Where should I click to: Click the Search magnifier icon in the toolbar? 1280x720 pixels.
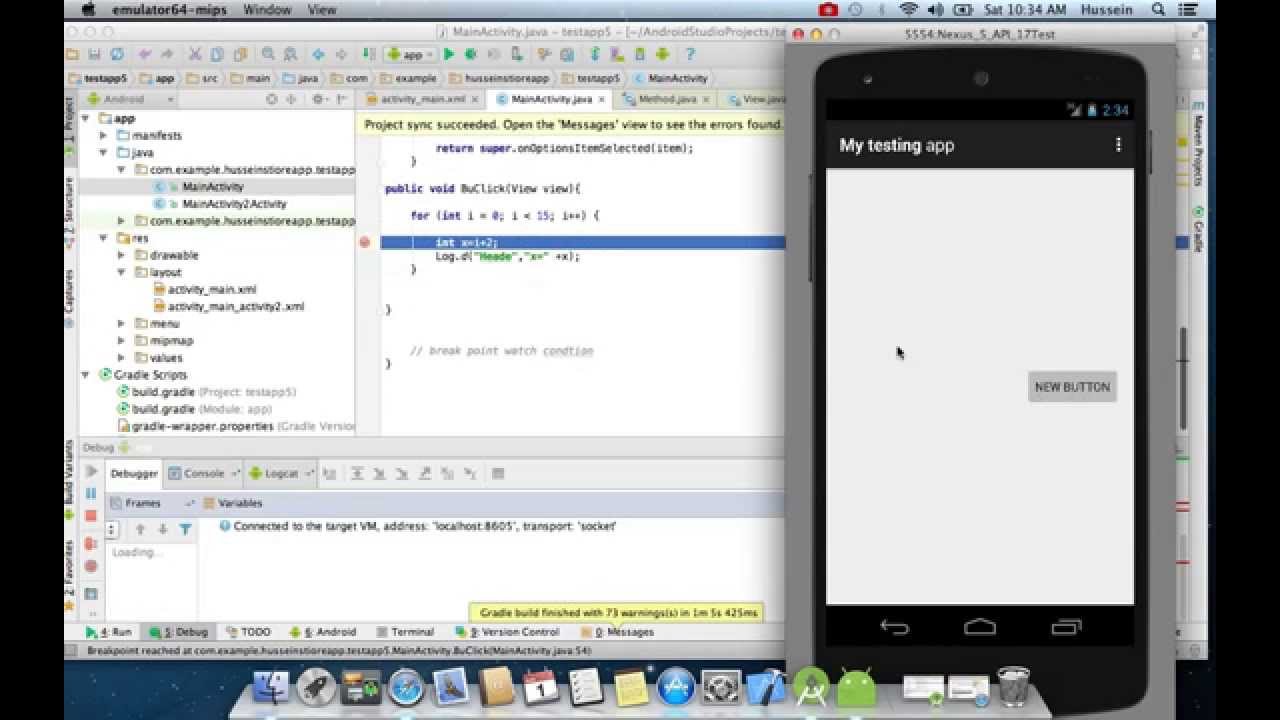(x=270, y=55)
